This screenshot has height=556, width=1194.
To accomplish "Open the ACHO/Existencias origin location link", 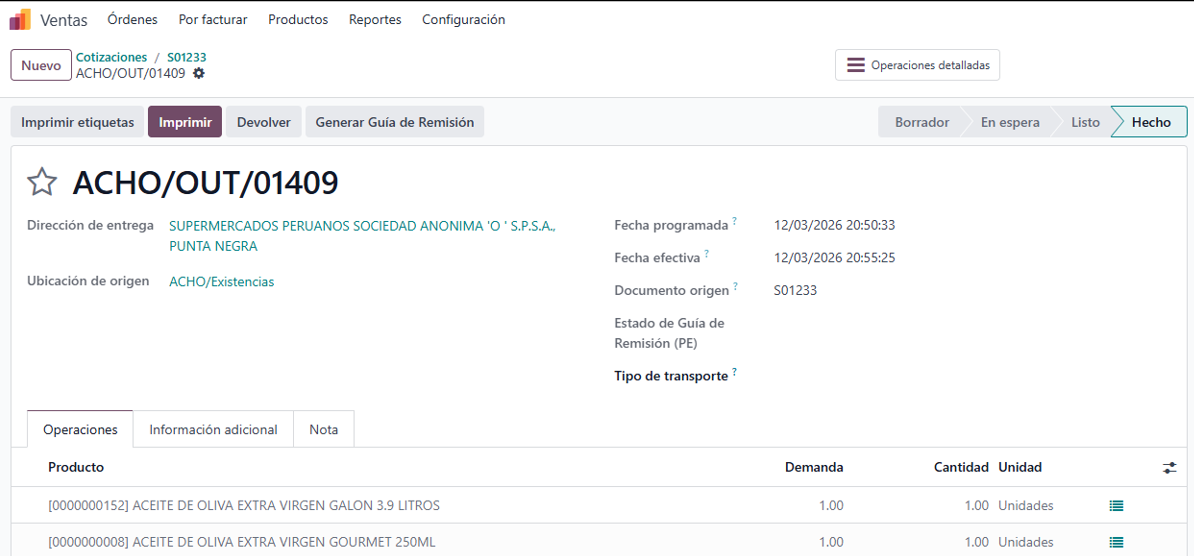I will click(x=221, y=282).
